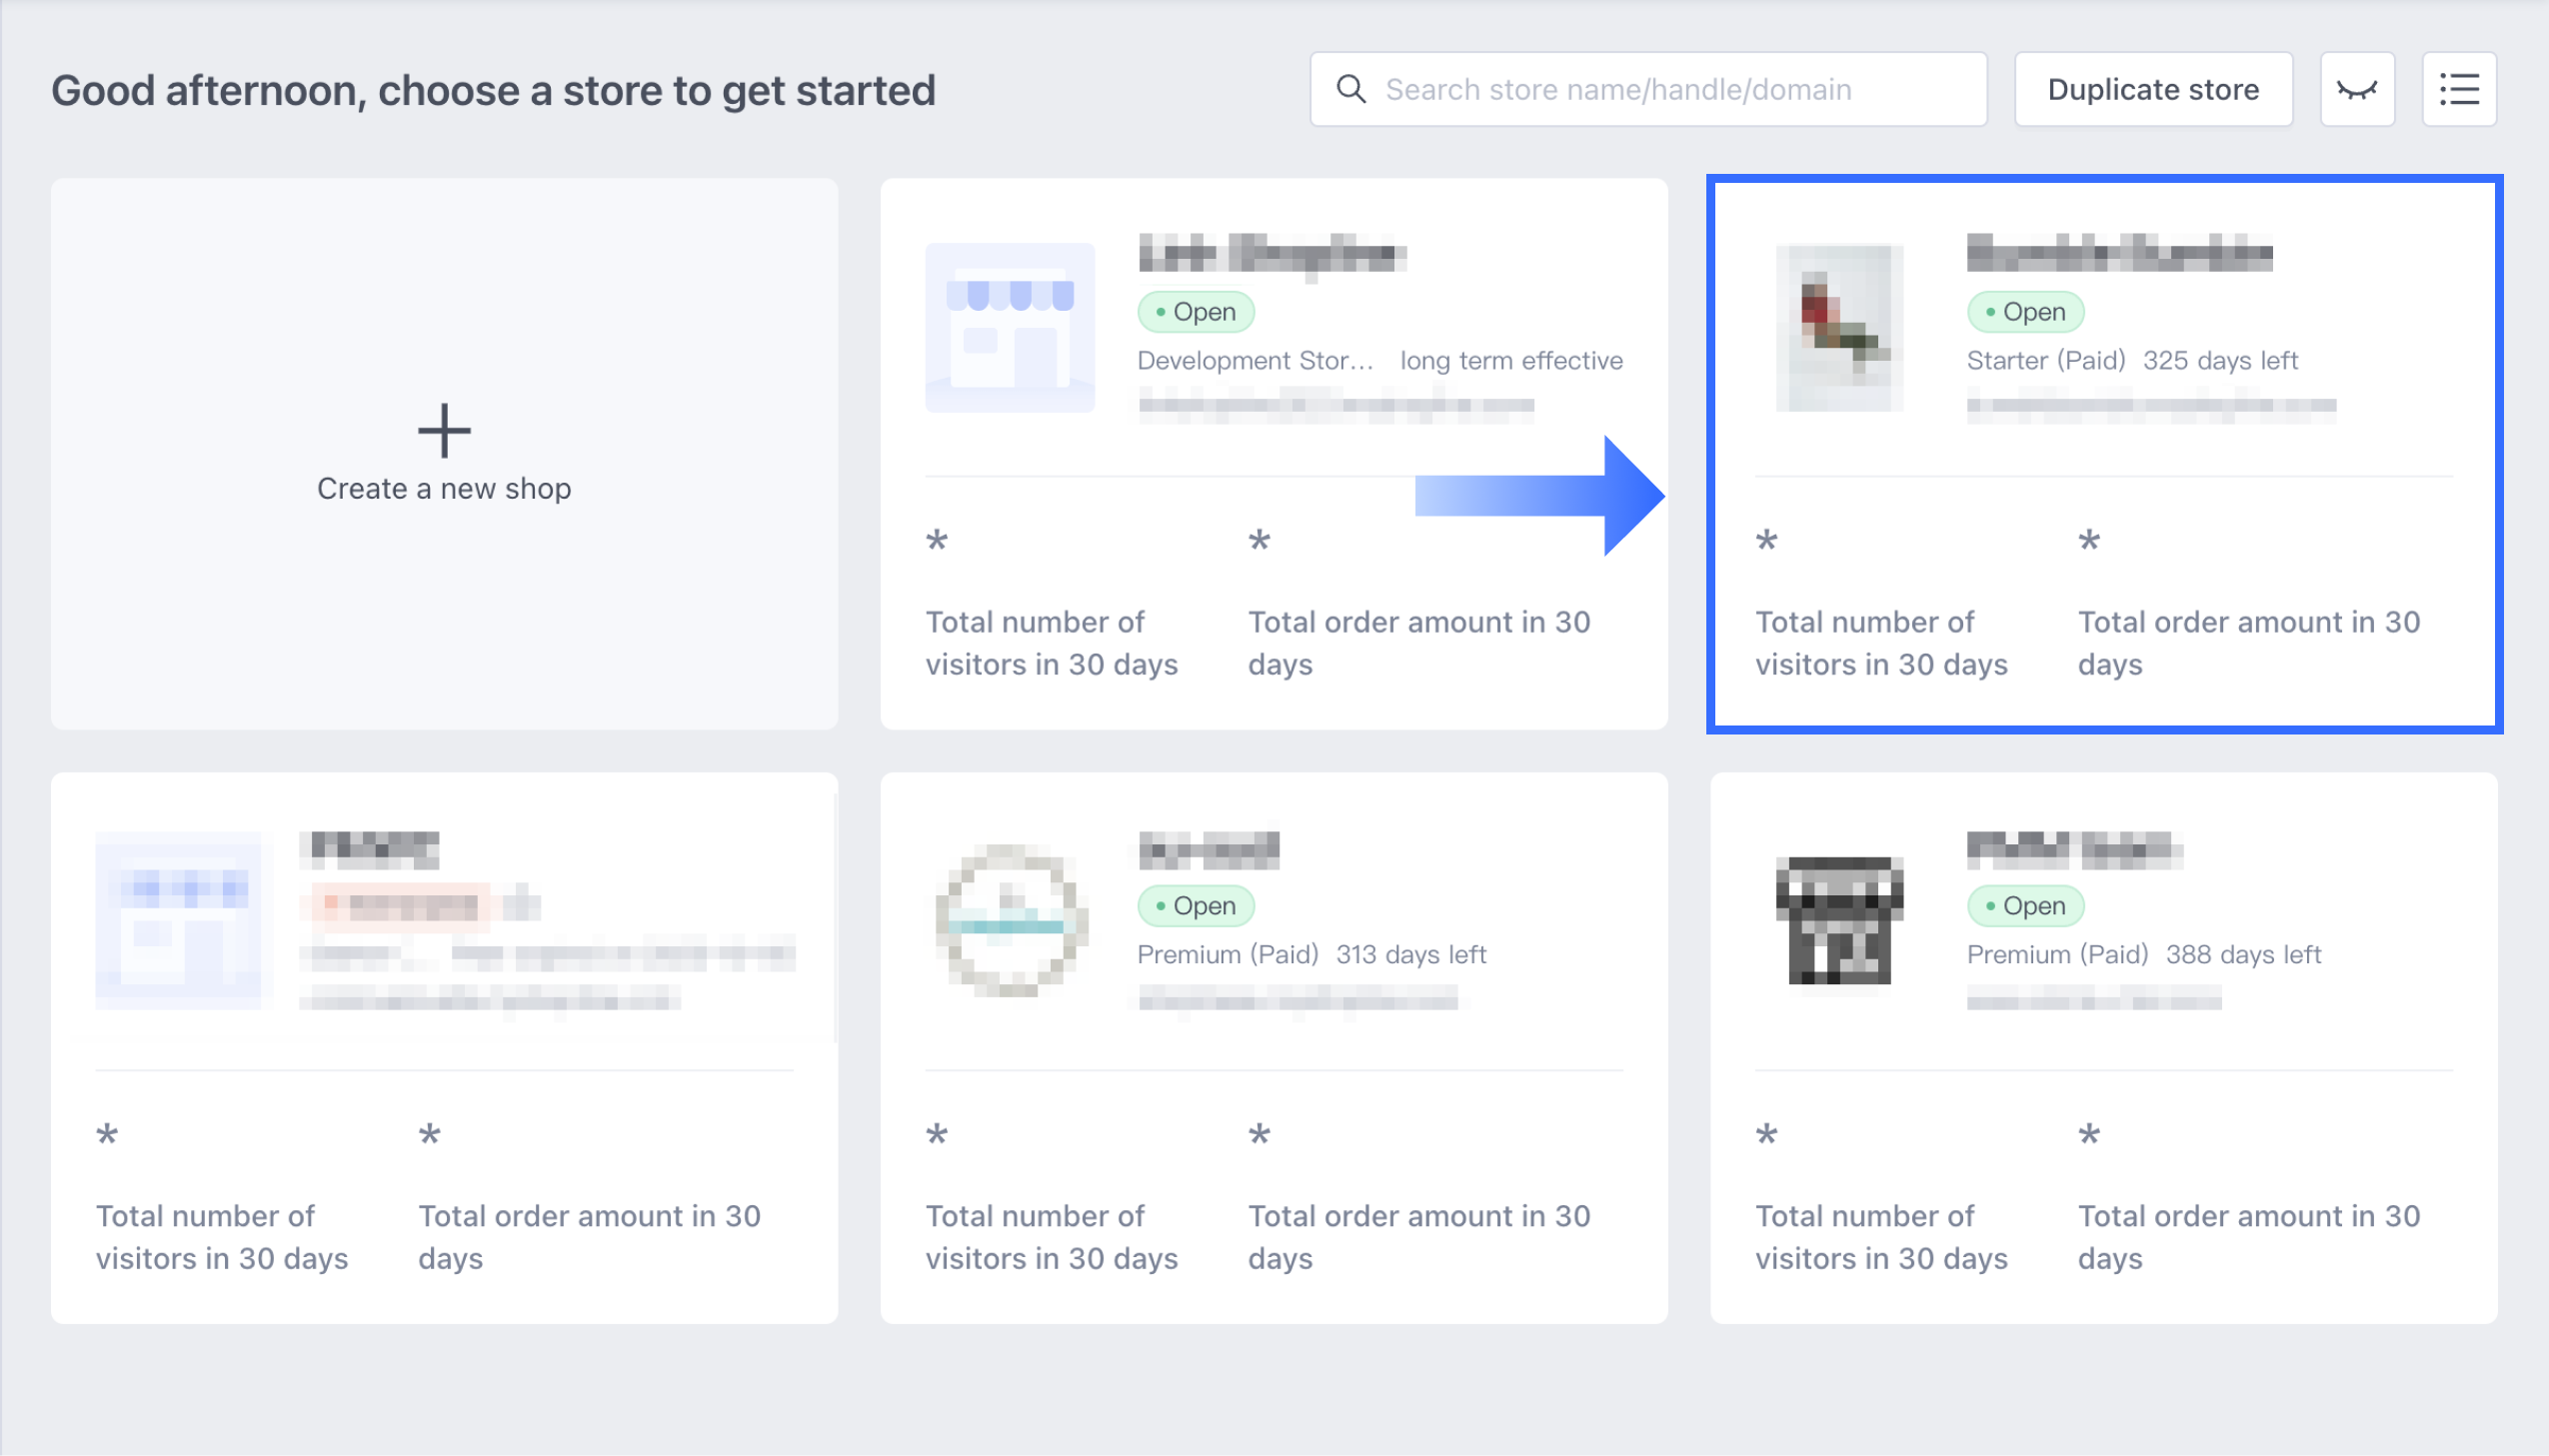Click Open badge on 388-day Premium store
This screenshot has width=2549, height=1456.
(2025, 906)
